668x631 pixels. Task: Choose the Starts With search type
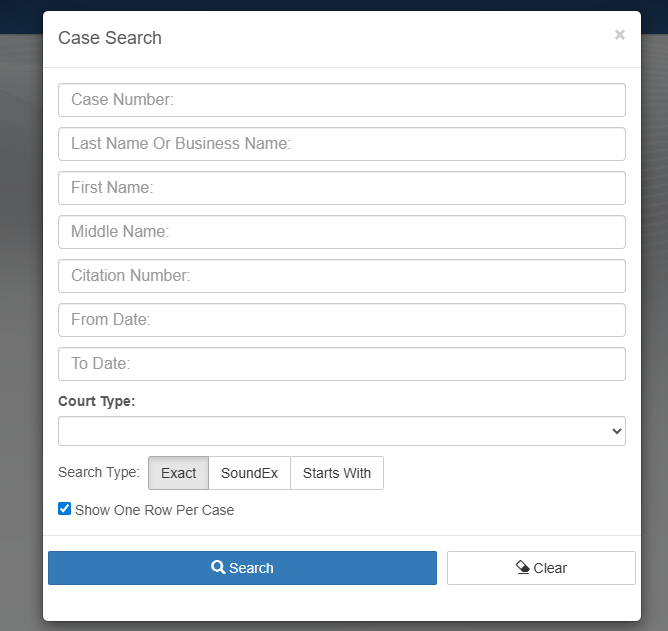pos(336,473)
